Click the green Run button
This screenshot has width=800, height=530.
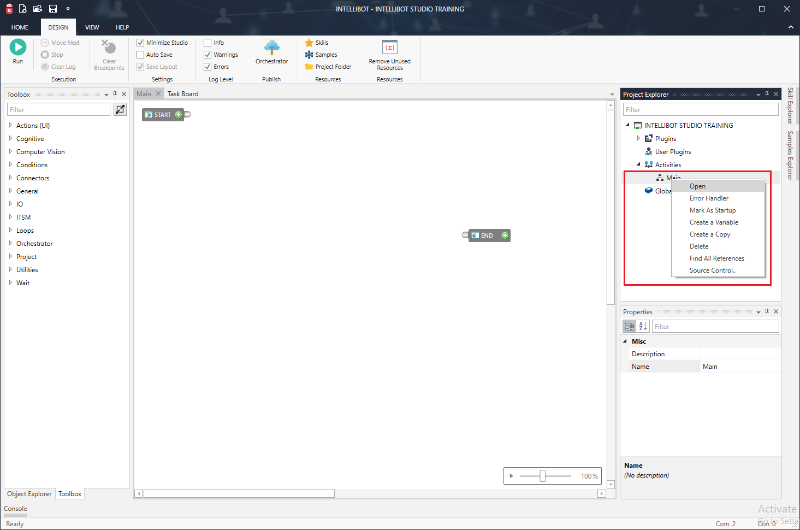click(x=18, y=49)
